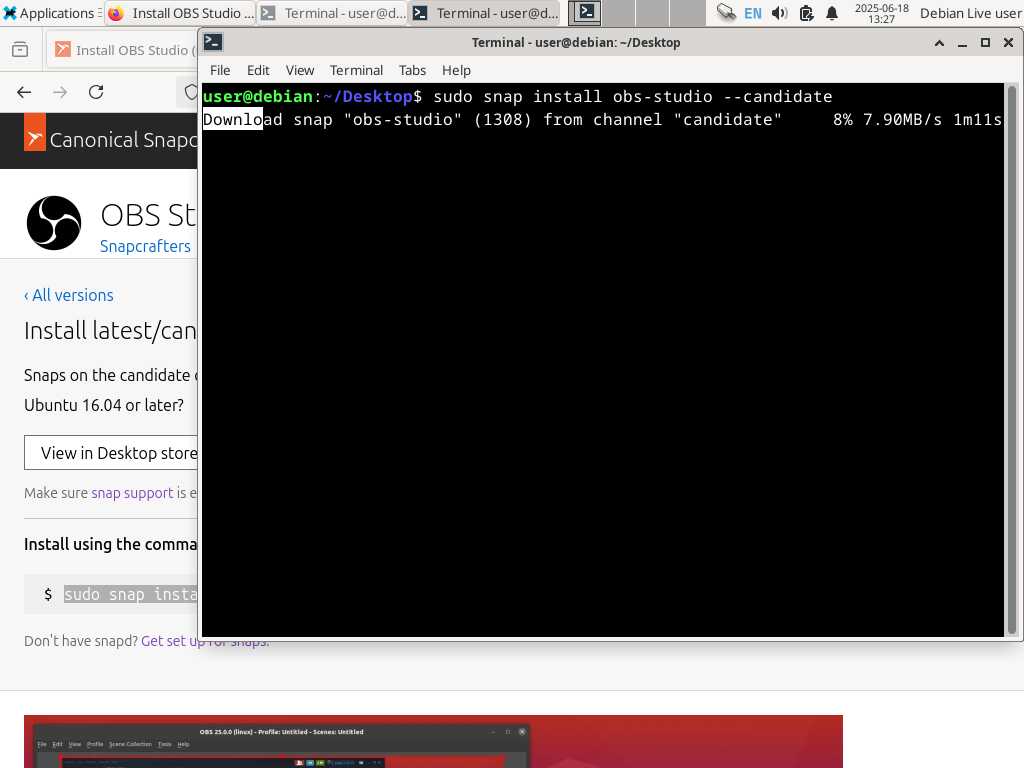Click the OBS Studio round logo
This screenshot has height=768, width=1024.
(x=54, y=223)
